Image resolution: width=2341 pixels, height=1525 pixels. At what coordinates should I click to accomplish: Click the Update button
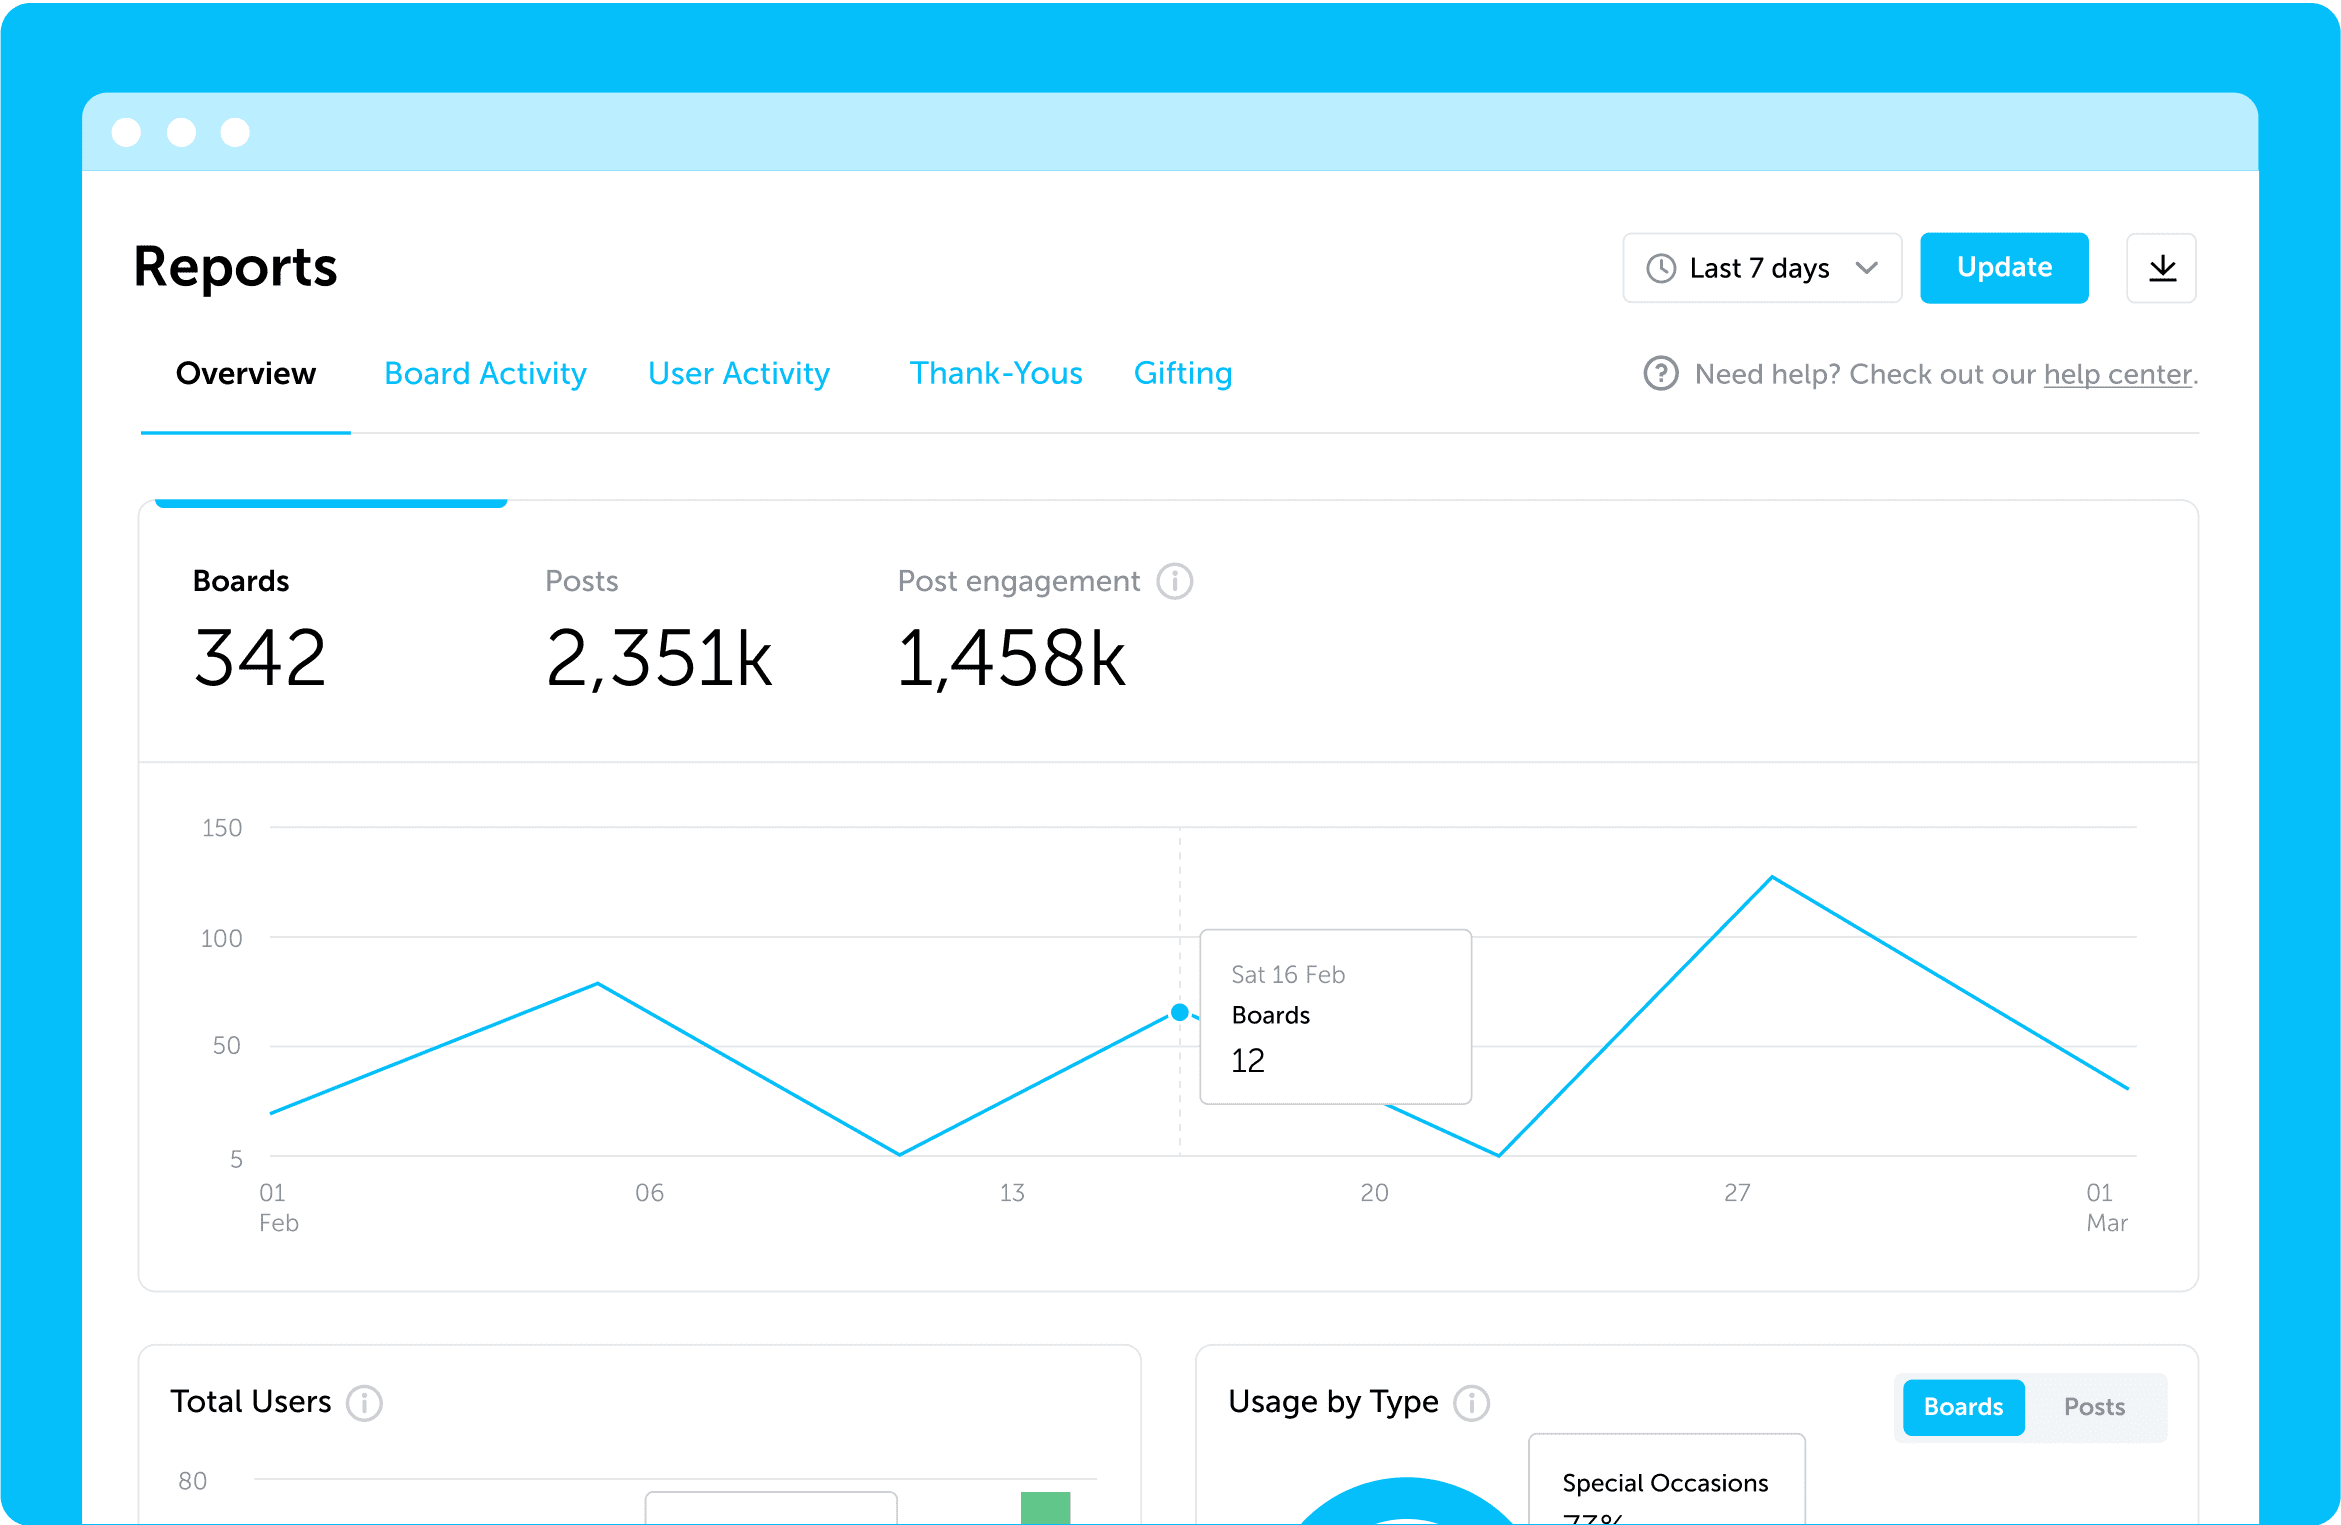click(x=2004, y=268)
